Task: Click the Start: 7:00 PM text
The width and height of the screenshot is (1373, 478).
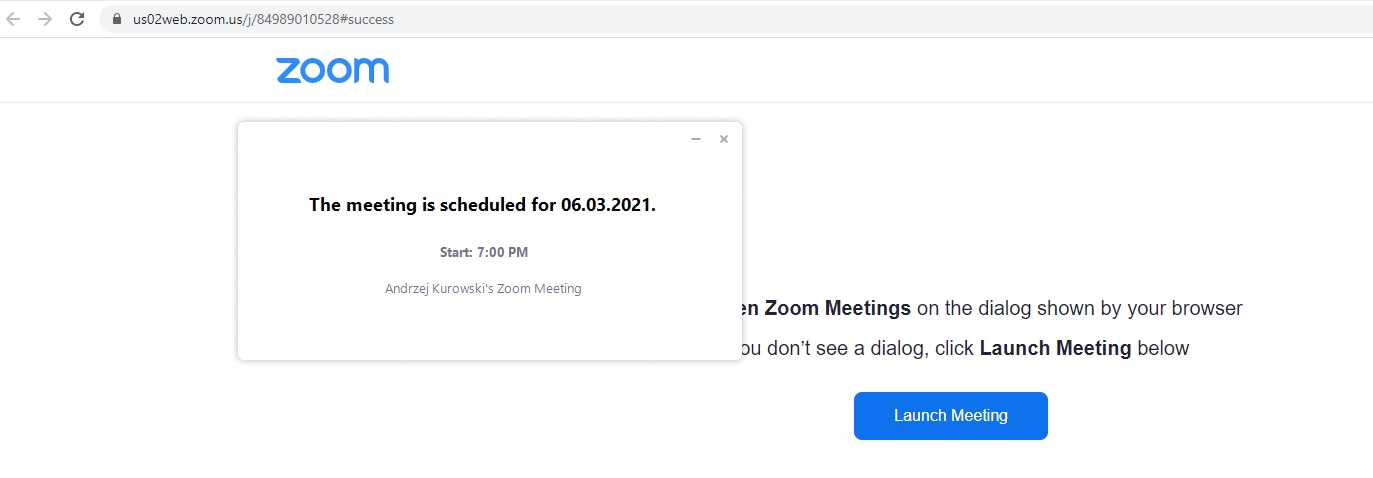Action: [484, 252]
